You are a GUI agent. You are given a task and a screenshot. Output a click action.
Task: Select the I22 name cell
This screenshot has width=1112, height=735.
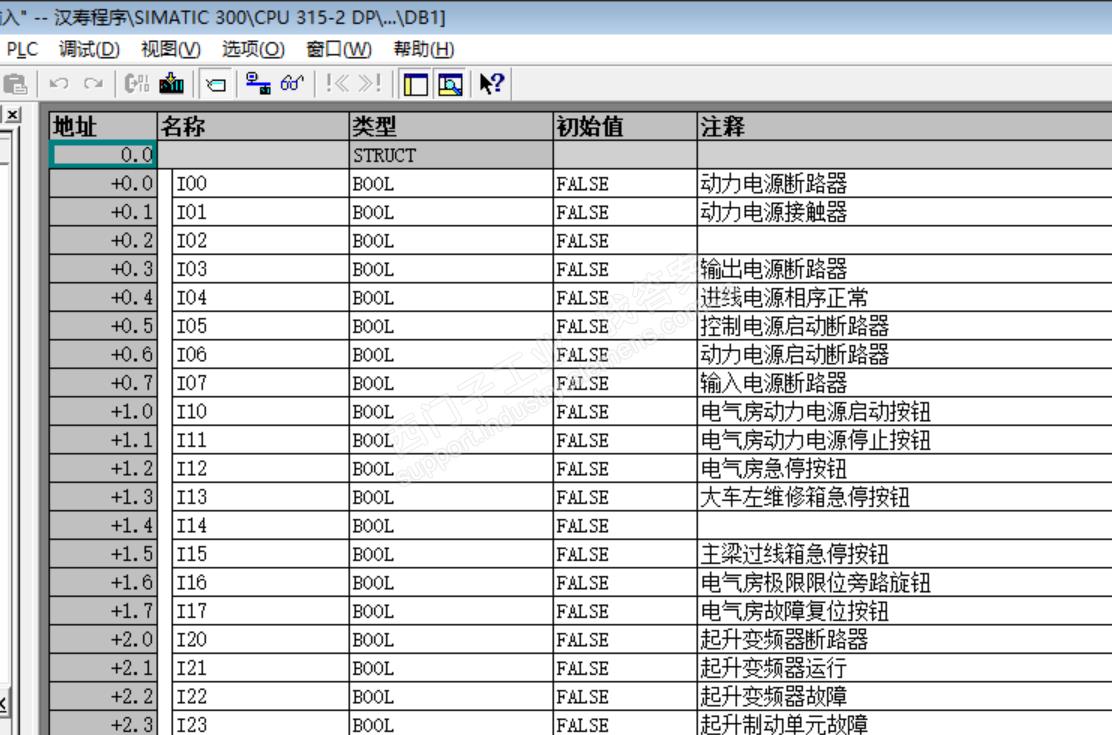click(x=260, y=696)
